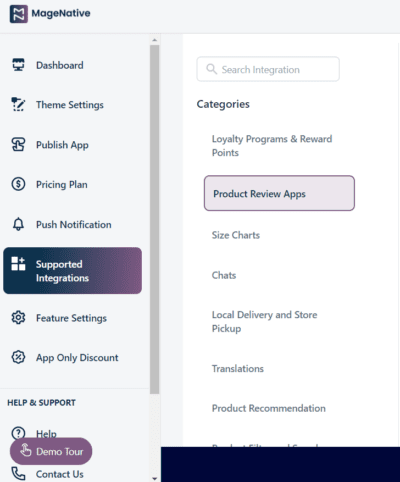Click the Pricing Plan dollar icon
The image size is (400, 482).
(18, 184)
